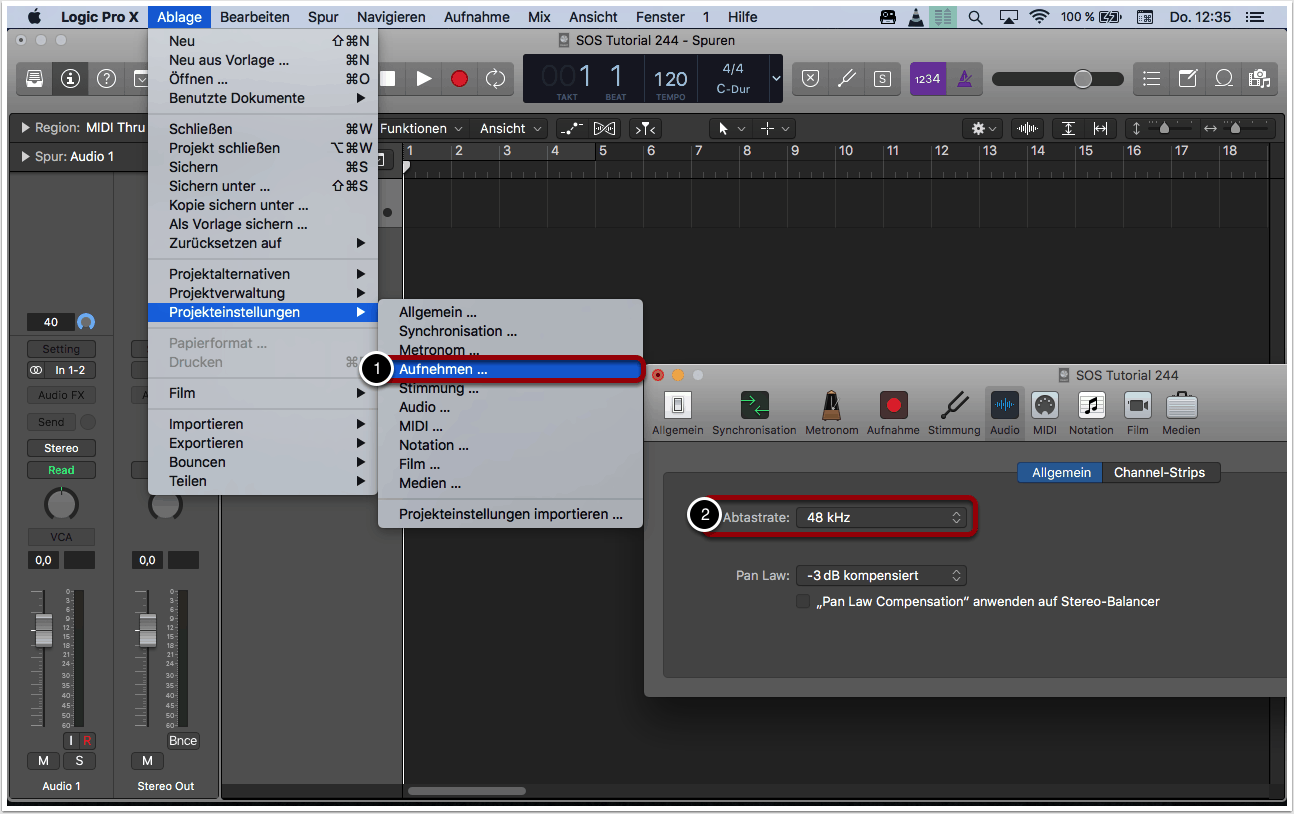1294x814 pixels.
Task: Open the Notation settings icon
Action: coord(1090,406)
